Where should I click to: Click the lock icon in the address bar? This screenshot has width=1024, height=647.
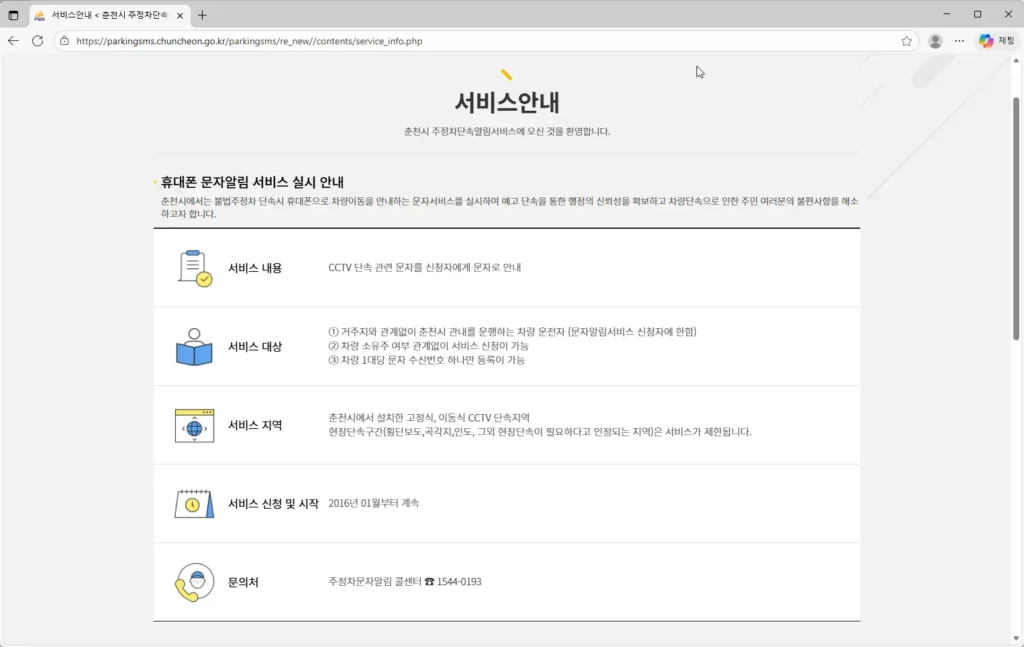pyautogui.click(x=64, y=42)
